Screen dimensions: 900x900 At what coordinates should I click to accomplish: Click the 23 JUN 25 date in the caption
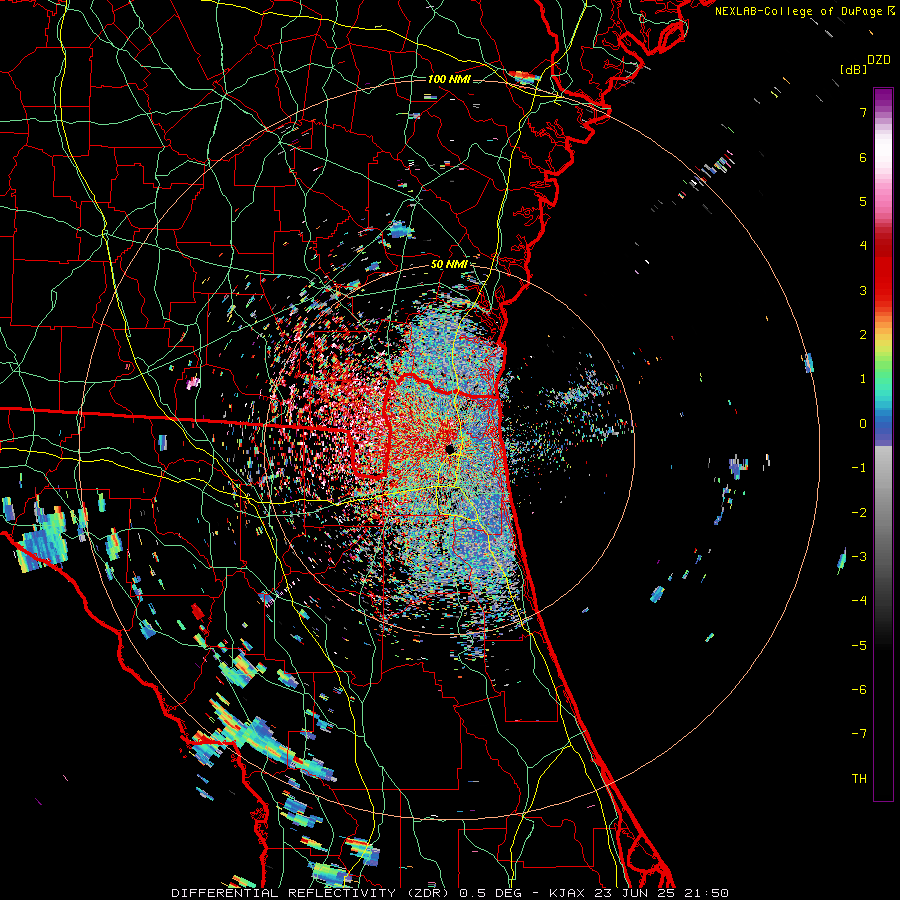(x=634, y=893)
